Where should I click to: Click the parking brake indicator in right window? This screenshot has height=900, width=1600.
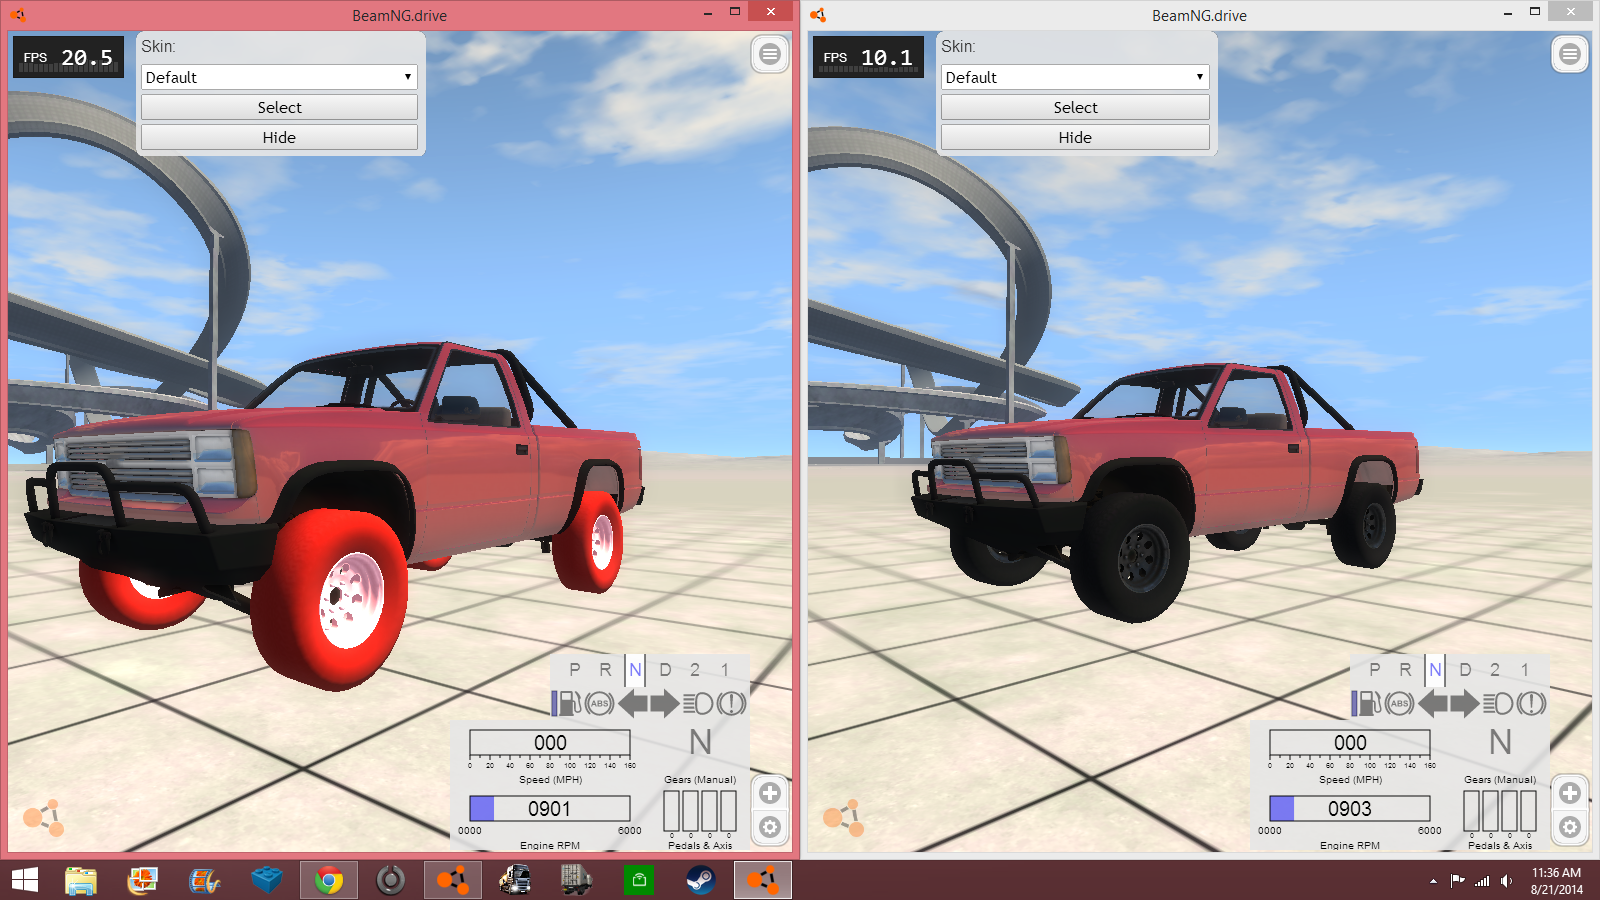coord(1532,703)
